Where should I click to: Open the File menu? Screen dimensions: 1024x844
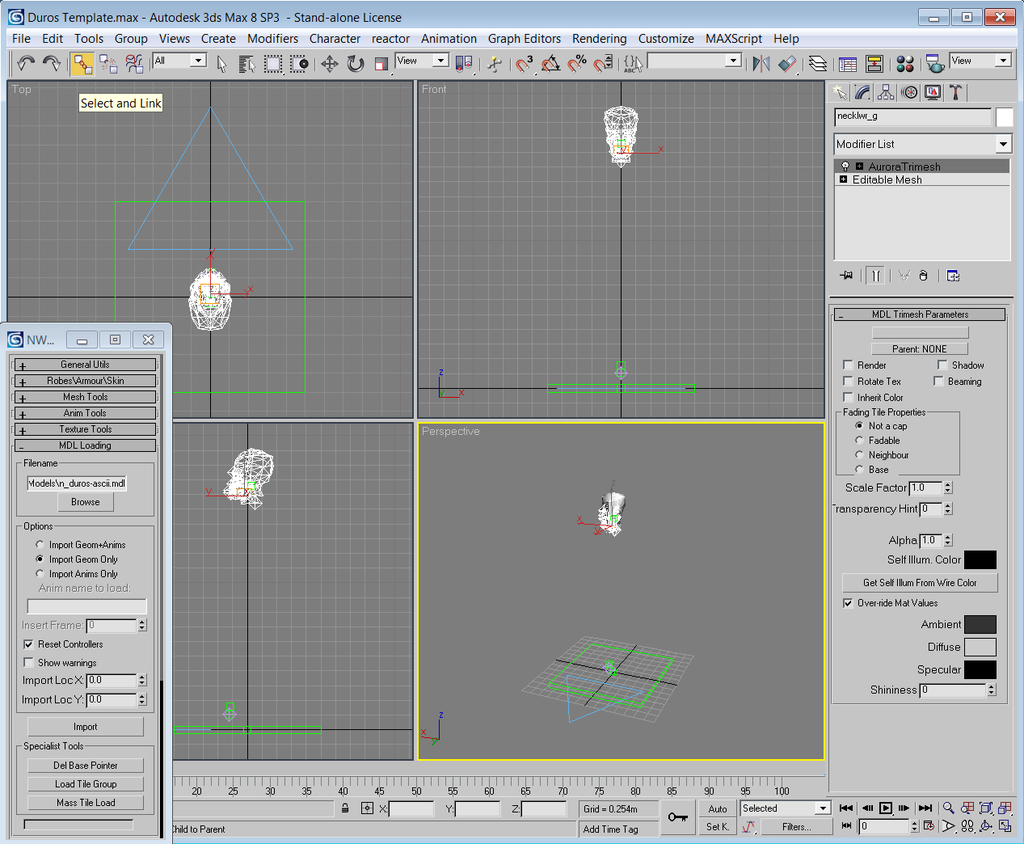pyautogui.click(x=21, y=39)
